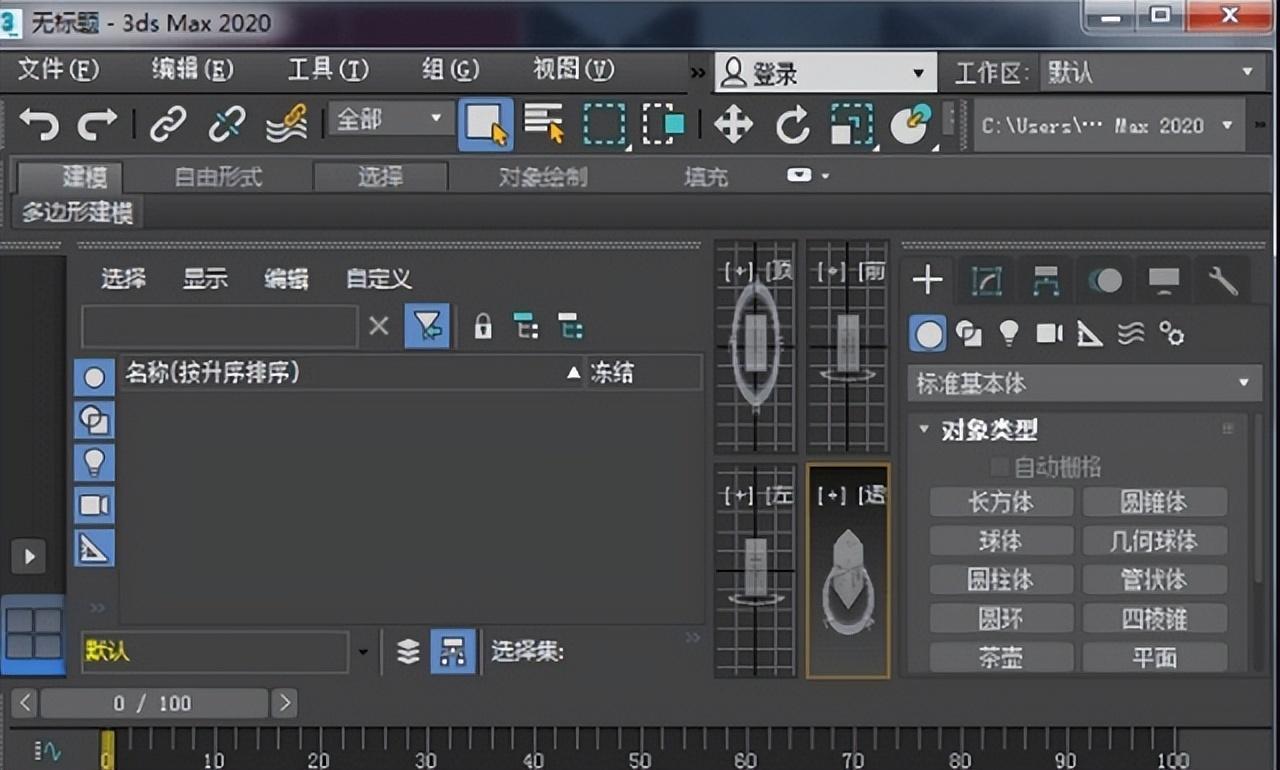Activate the Select and Move tool

click(x=733, y=123)
